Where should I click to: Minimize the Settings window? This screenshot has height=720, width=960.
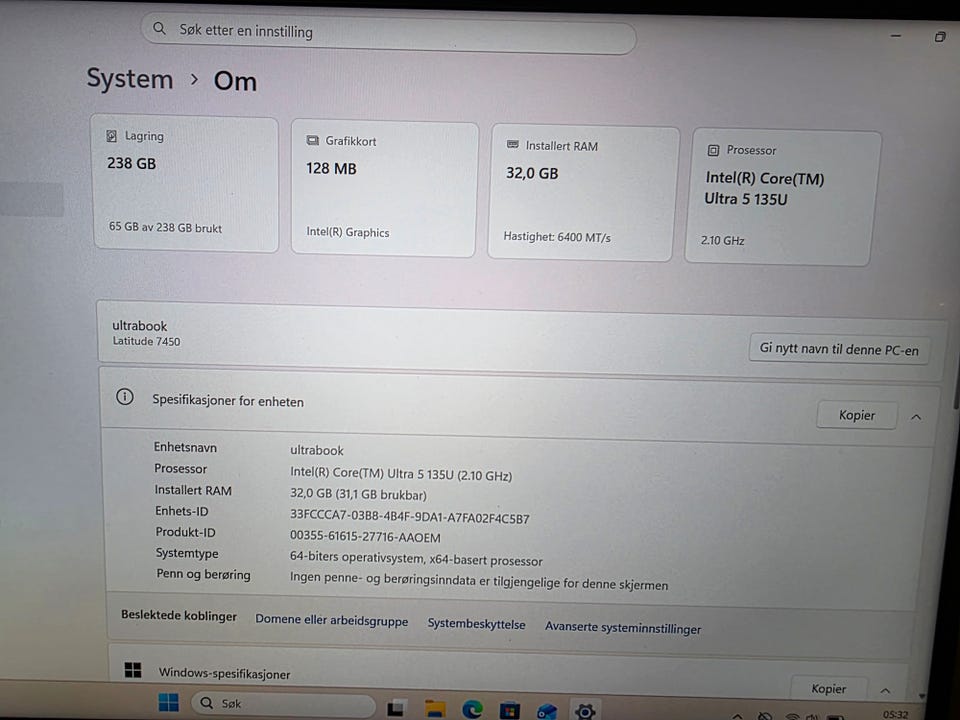click(x=896, y=36)
